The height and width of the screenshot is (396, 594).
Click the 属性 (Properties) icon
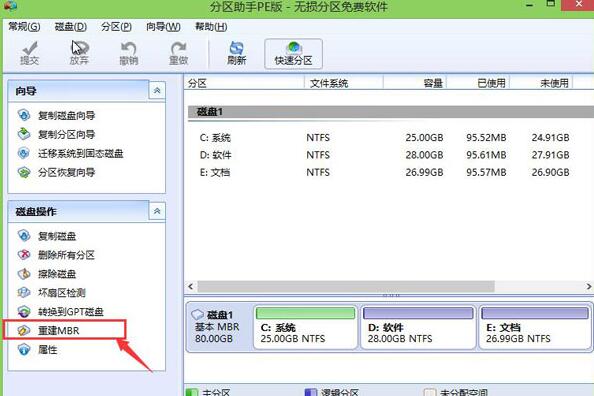click(24, 349)
